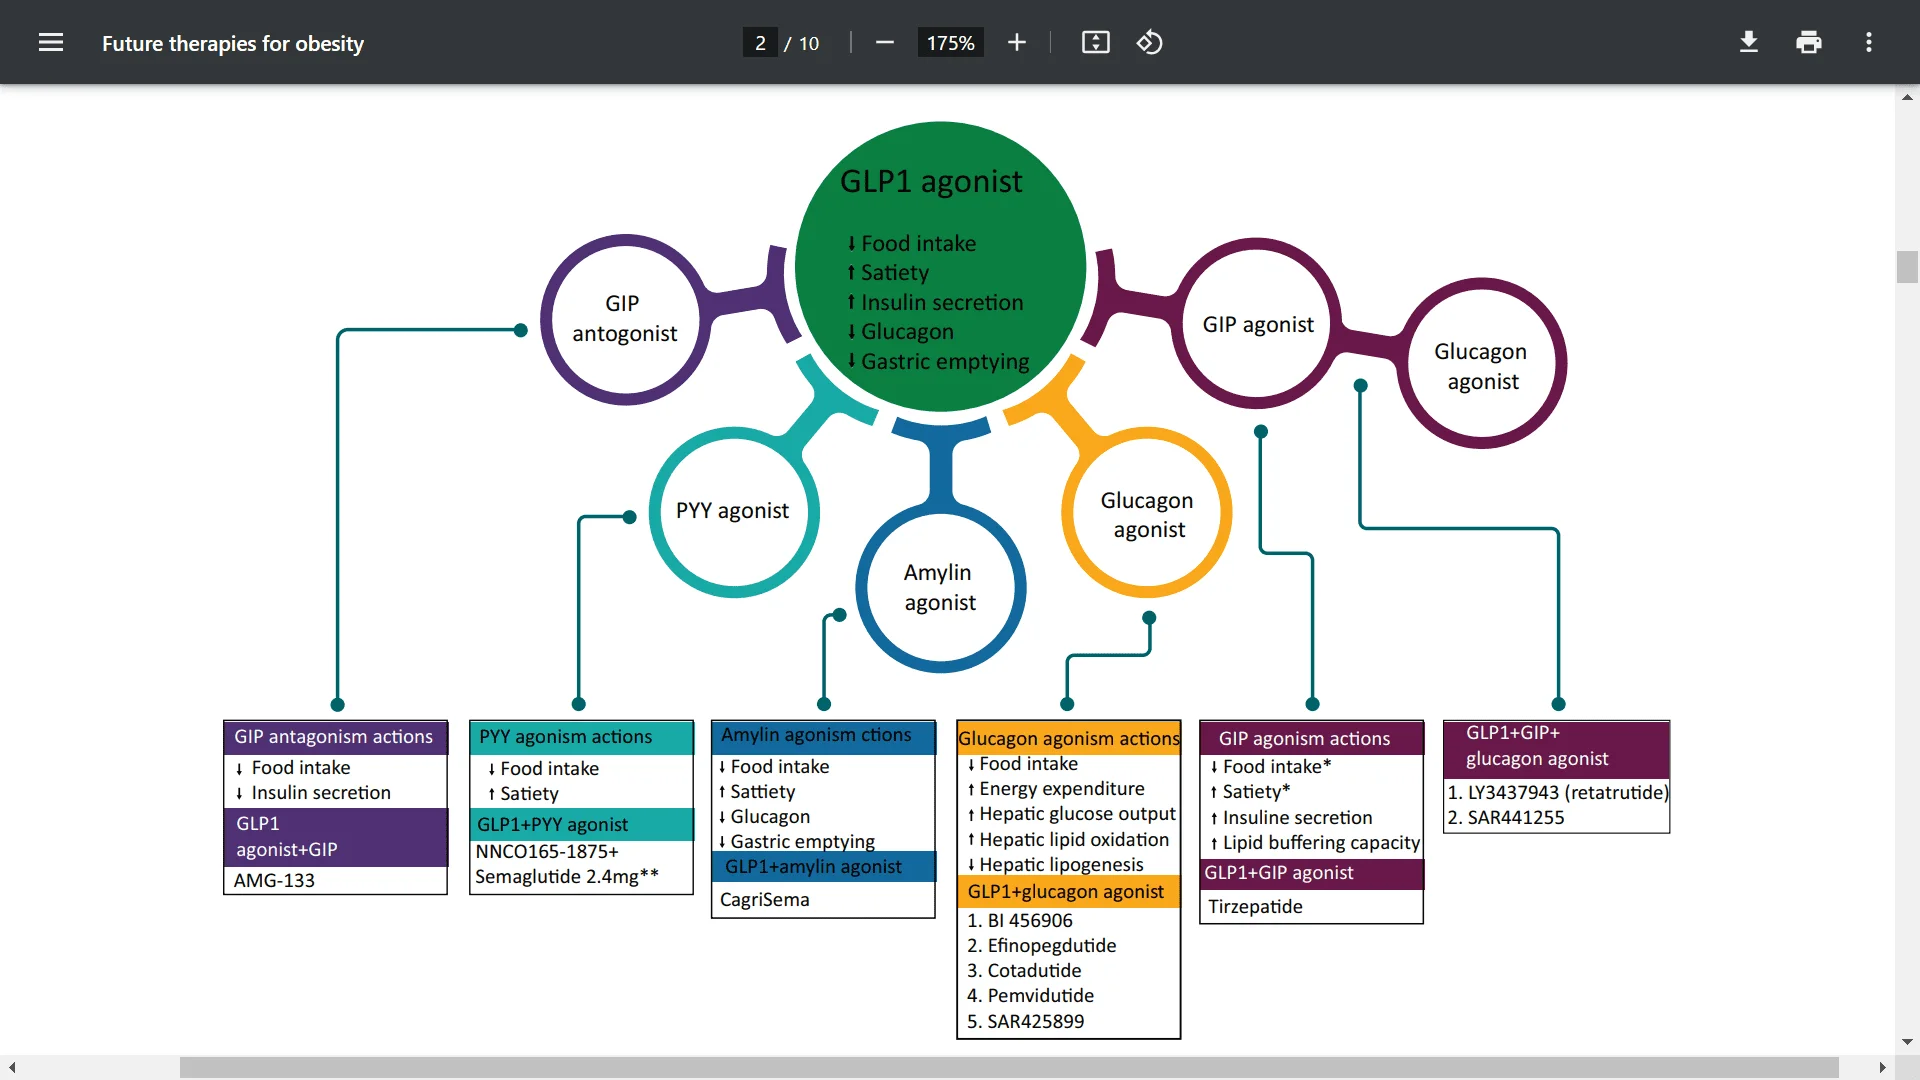Open the more actions menu
Screen dimensions: 1920x1080
click(1868, 42)
